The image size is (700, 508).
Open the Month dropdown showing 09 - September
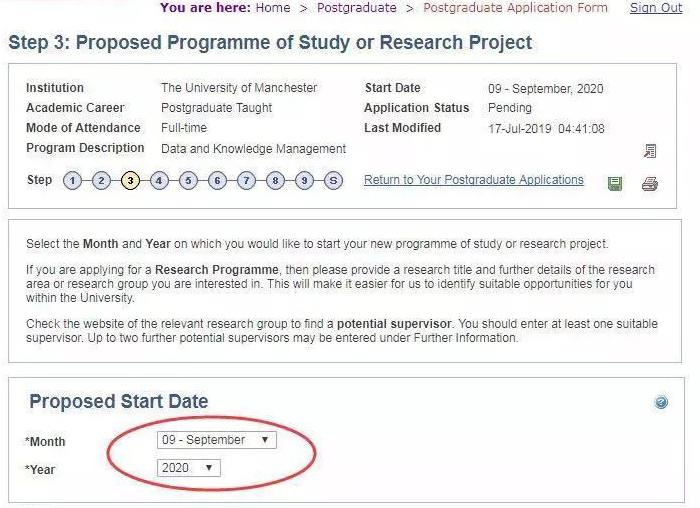click(217, 440)
